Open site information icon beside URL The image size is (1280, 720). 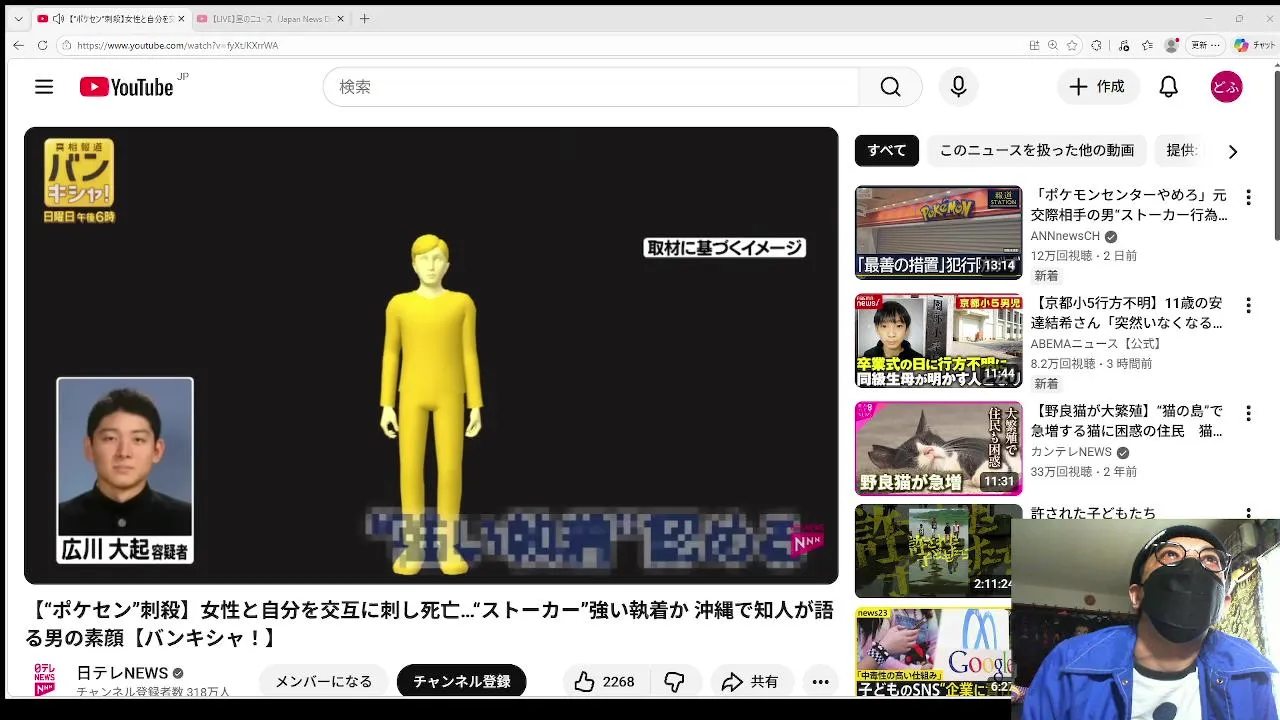coord(66,45)
